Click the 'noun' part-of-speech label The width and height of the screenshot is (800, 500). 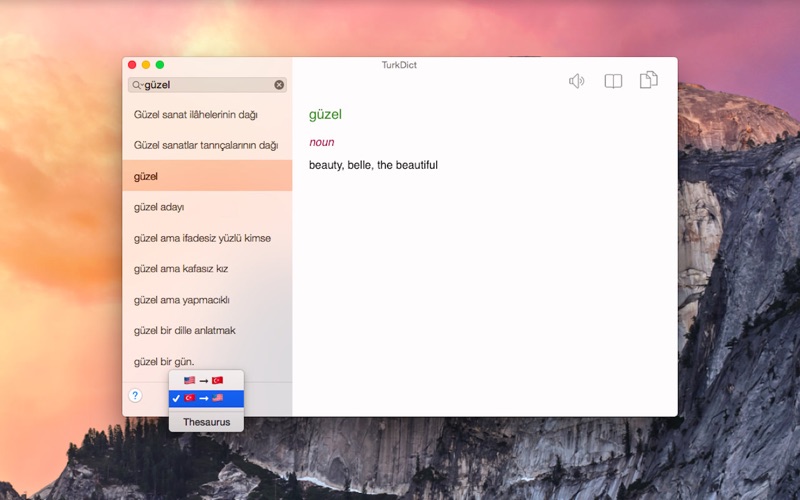click(x=321, y=142)
